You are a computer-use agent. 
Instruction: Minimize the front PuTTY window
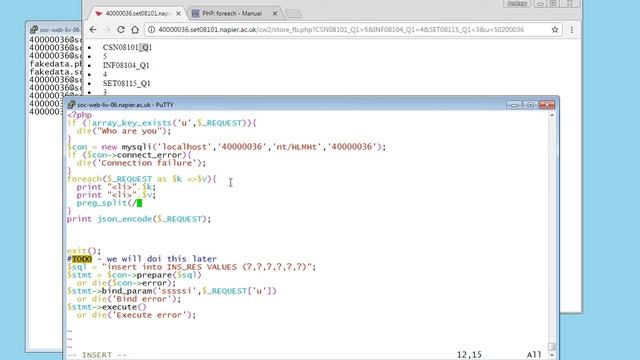tap(514, 104)
